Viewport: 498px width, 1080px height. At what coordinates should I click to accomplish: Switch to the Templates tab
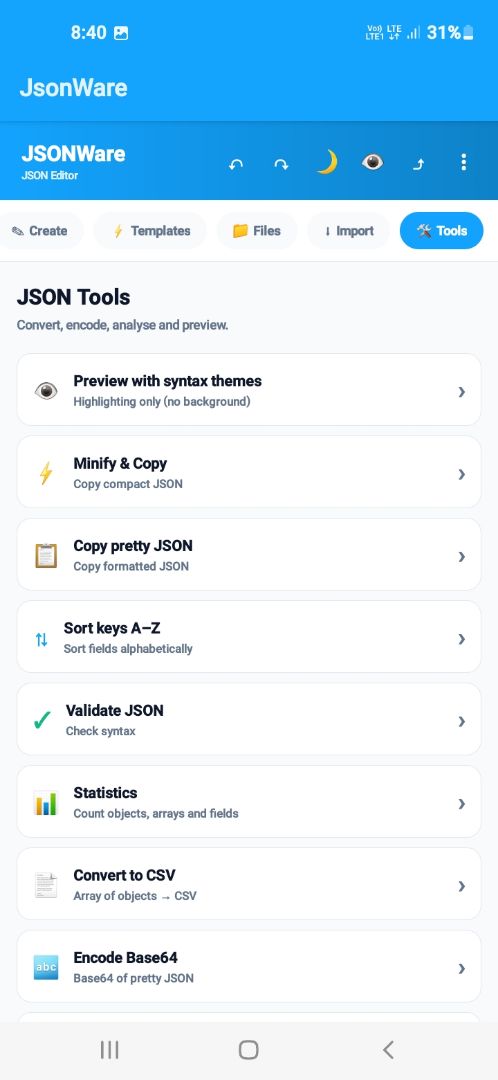150,231
